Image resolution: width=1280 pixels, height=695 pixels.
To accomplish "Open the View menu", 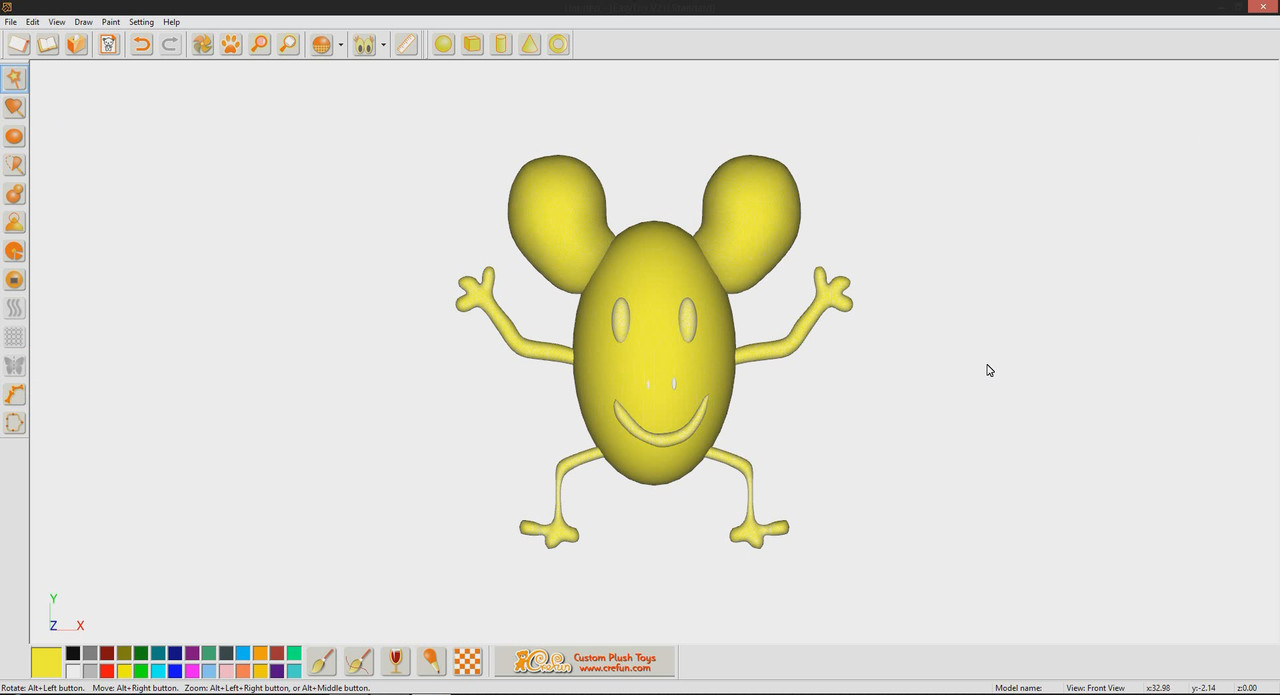I will (57, 22).
